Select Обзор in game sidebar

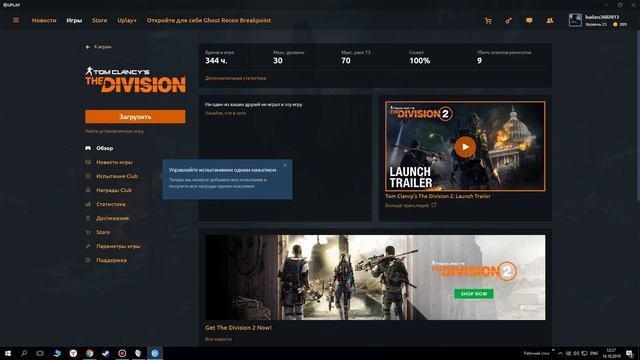coord(104,148)
